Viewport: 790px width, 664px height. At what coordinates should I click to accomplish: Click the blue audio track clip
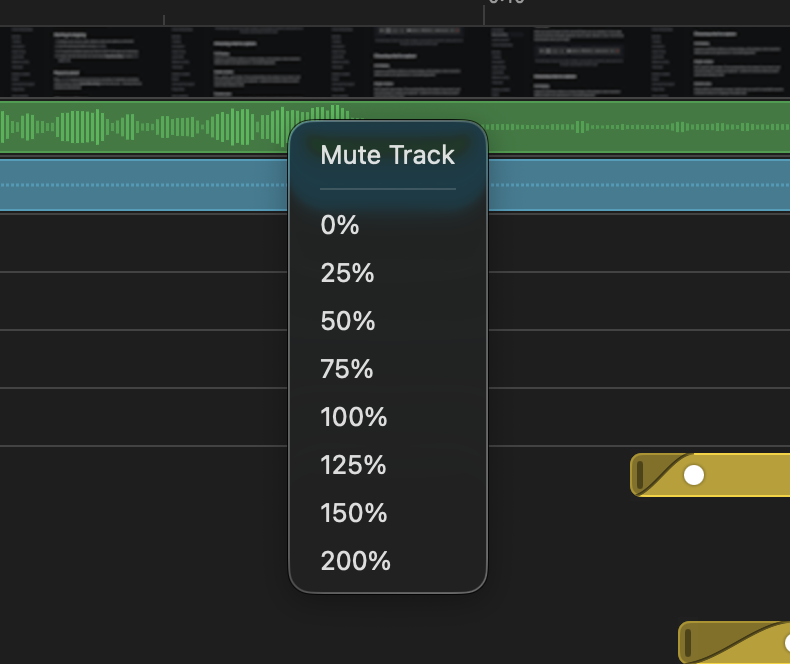coord(144,185)
